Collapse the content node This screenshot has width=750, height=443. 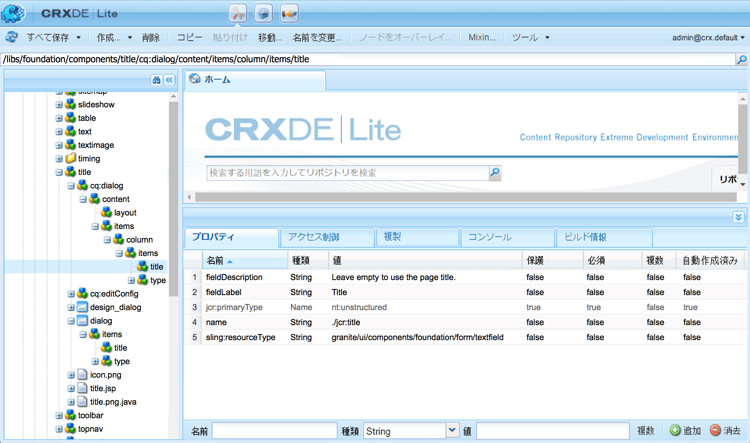[x=83, y=199]
